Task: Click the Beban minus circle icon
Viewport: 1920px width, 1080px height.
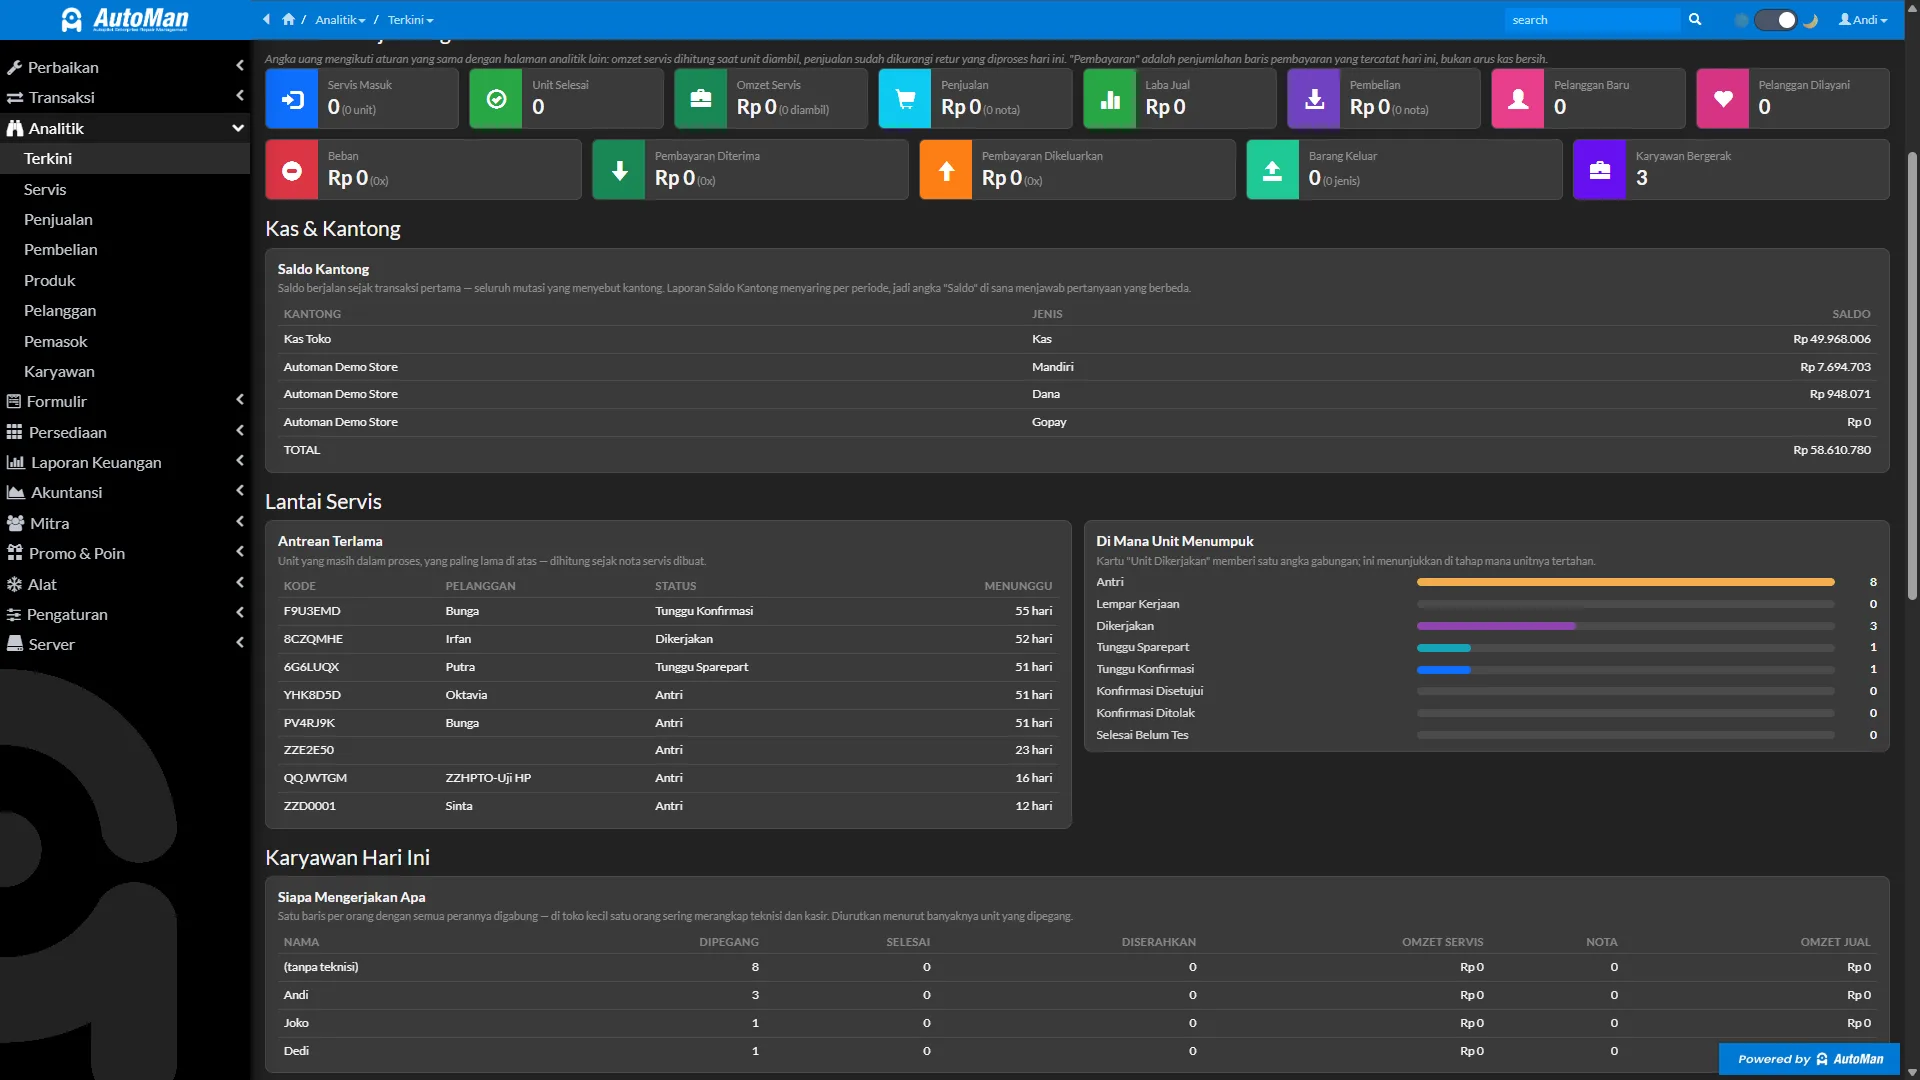Action: [x=292, y=170]
